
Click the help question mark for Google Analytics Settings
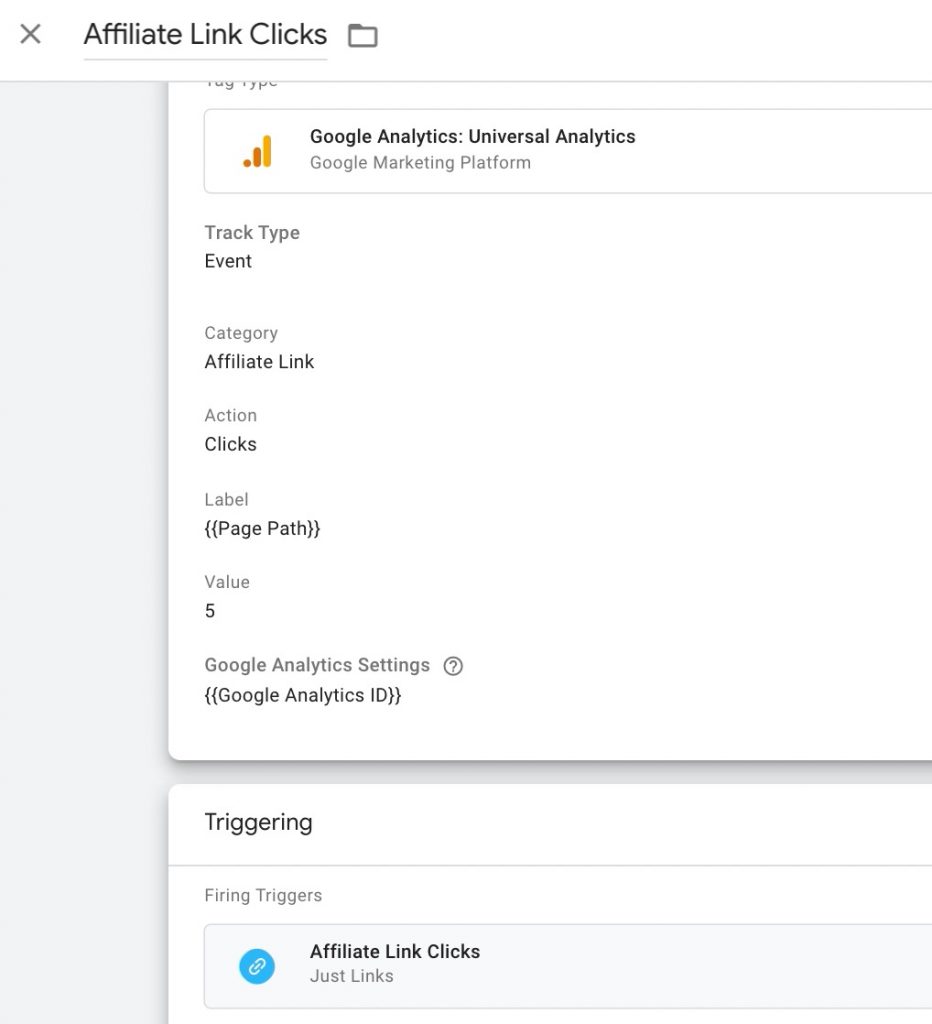click(453, 665)
